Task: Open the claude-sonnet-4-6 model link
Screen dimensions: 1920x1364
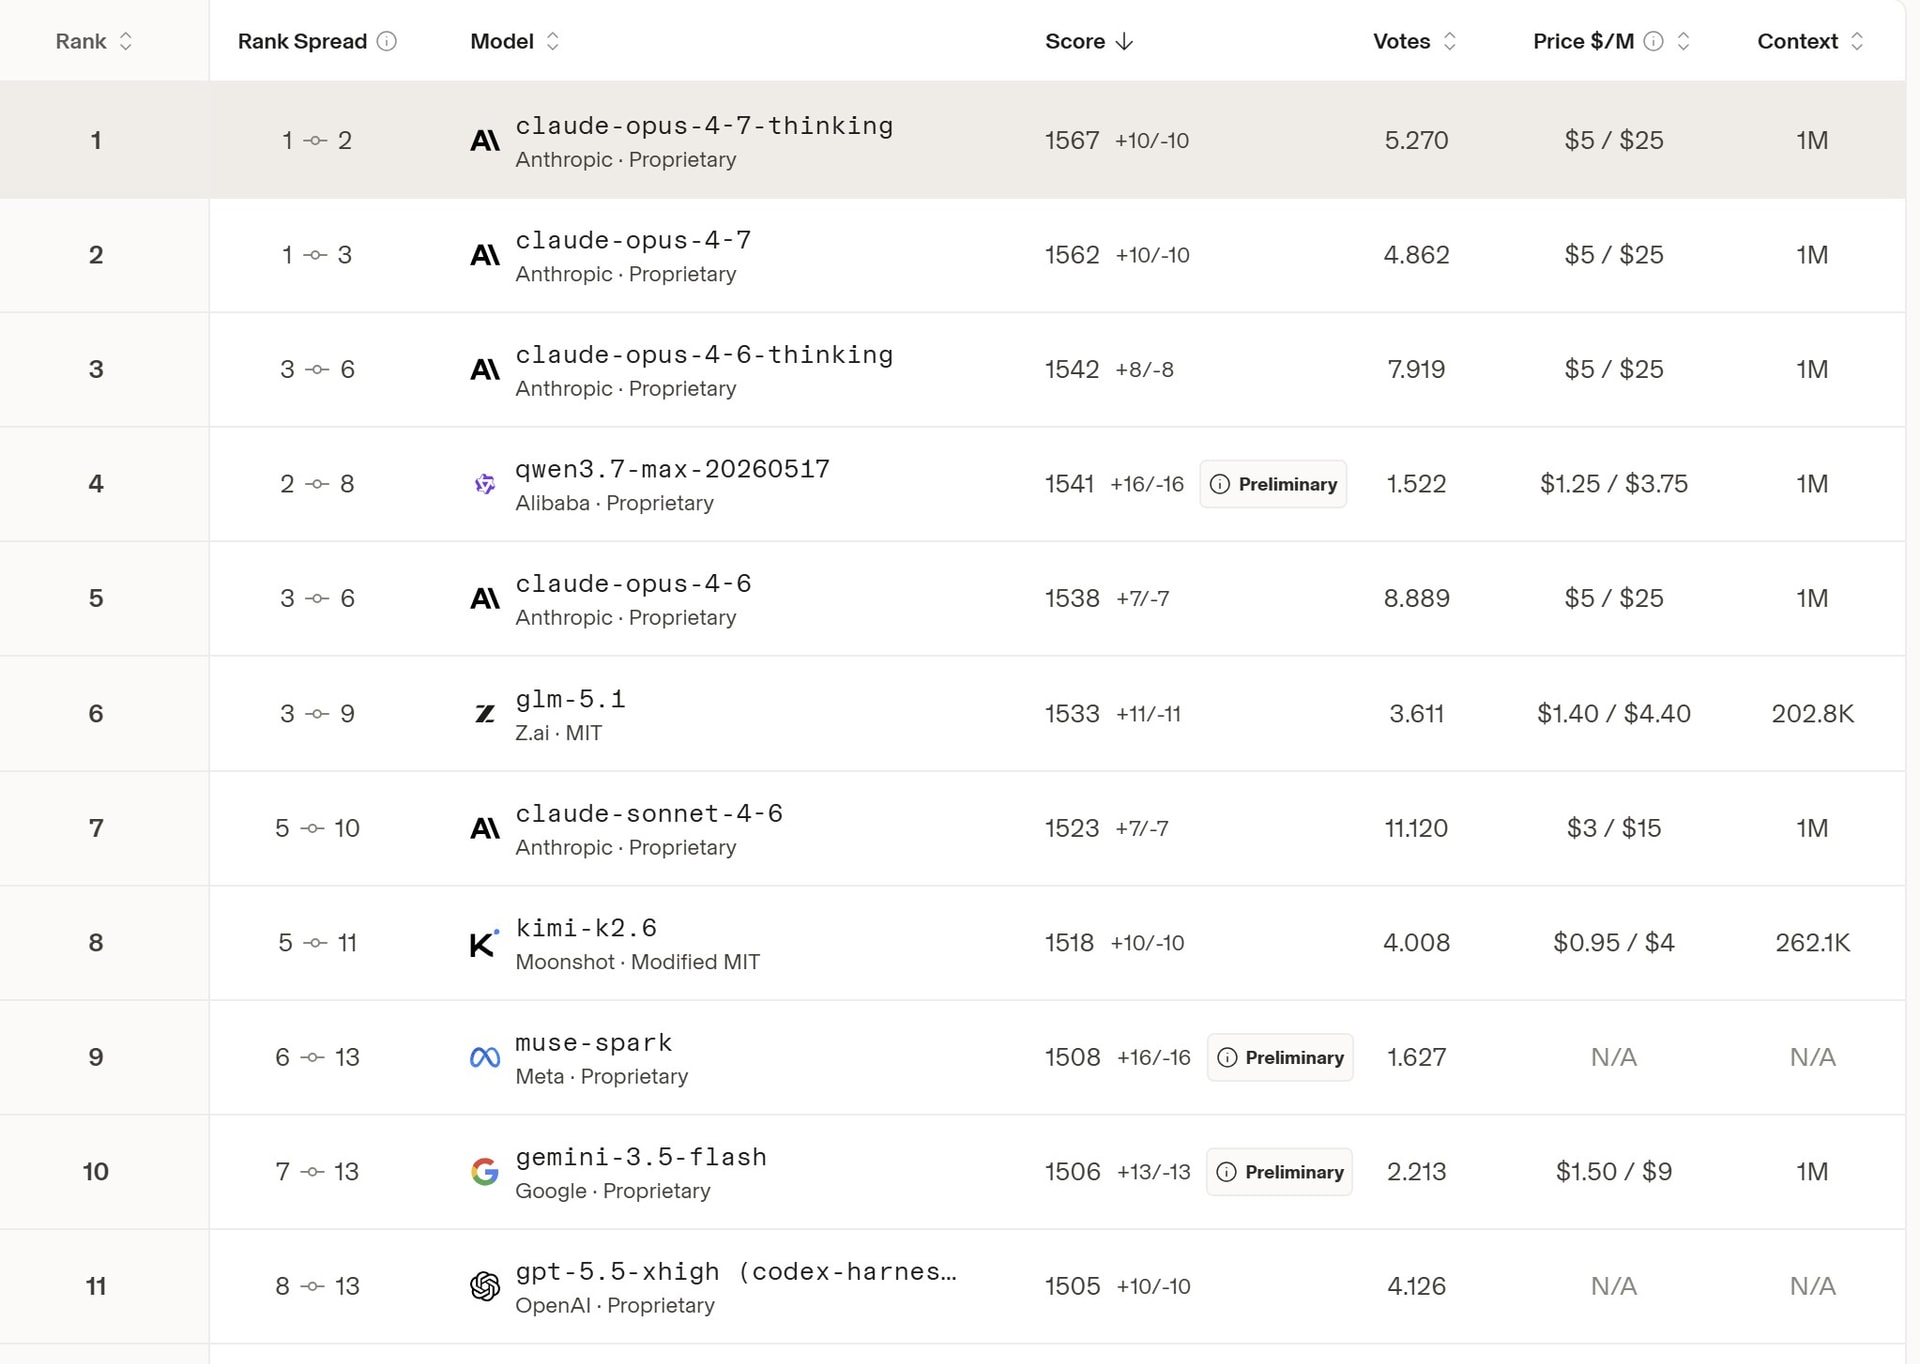Action: pos(649,814)
